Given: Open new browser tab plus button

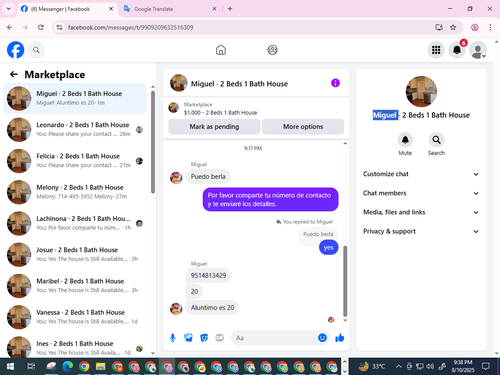Looking at the screenshot, I should [x=230, y=9].
